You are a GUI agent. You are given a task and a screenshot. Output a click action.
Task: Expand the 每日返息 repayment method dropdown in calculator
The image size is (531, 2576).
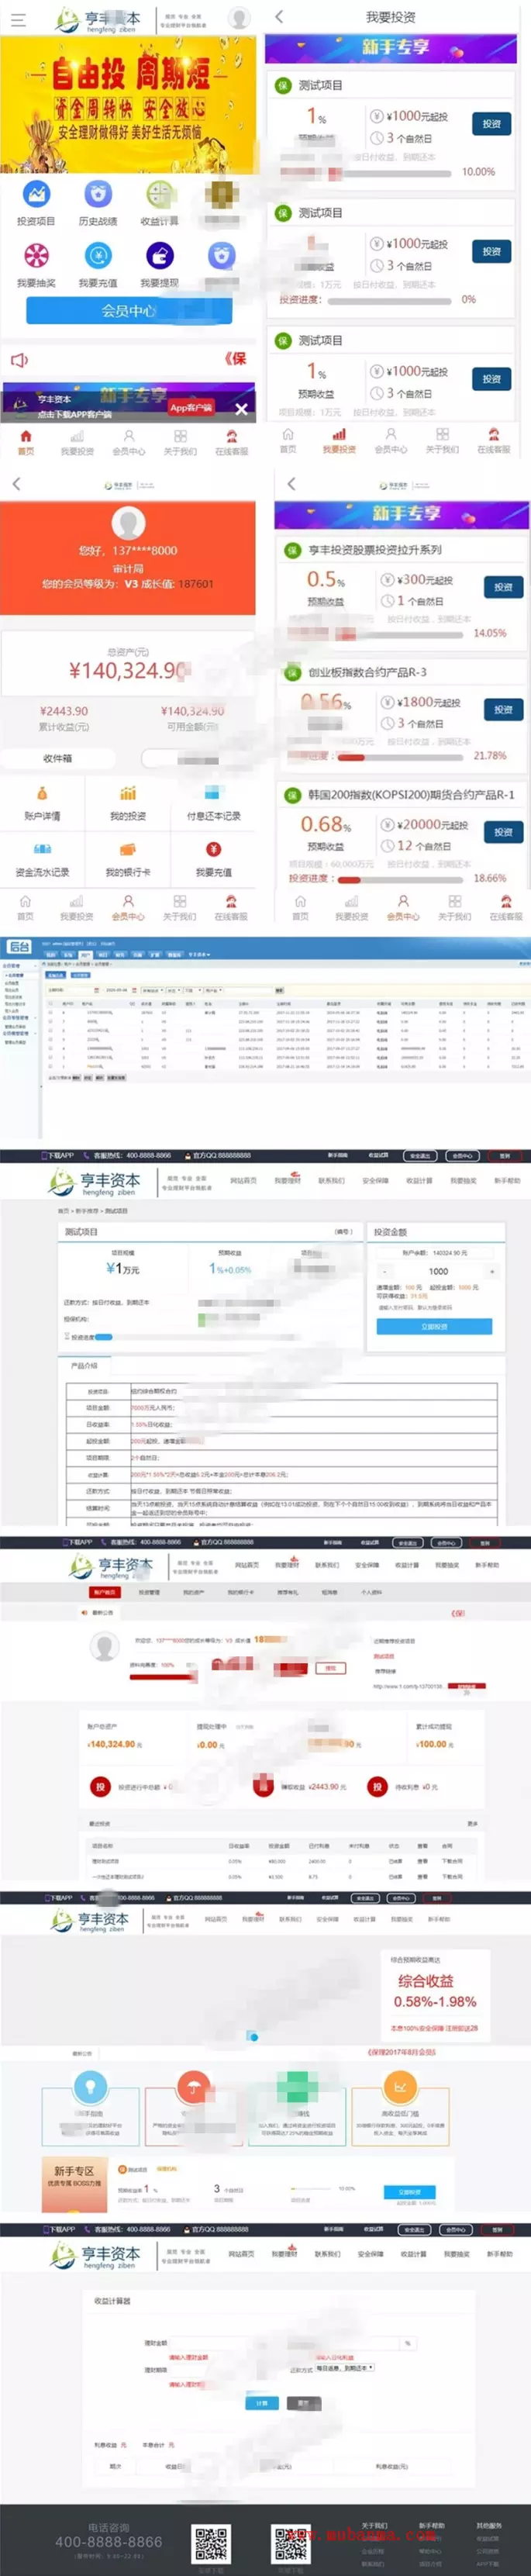(x=344, y=2367)
